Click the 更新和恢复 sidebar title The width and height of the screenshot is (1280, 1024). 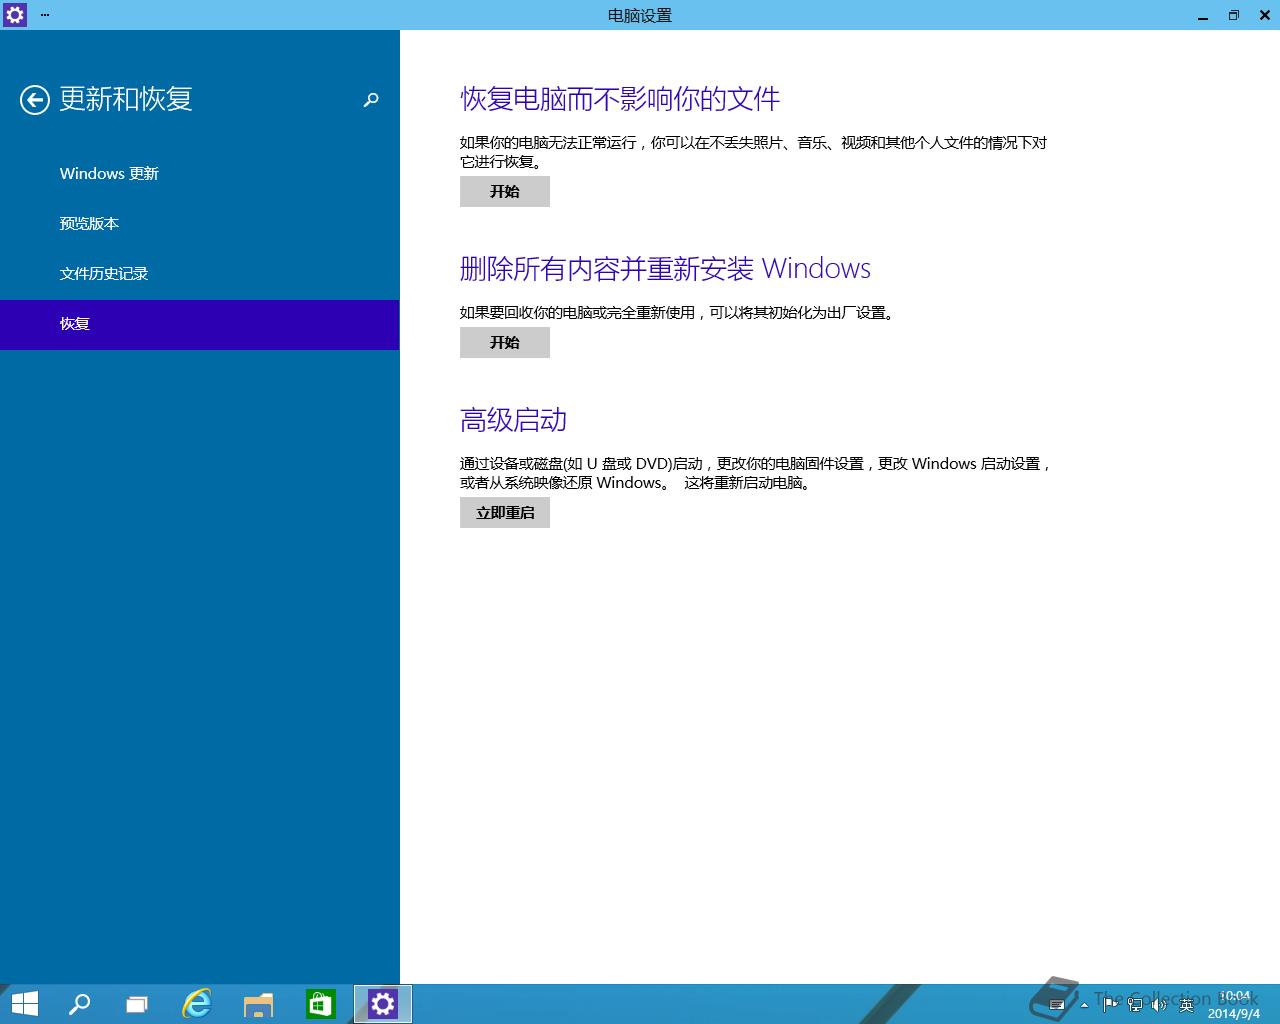126,99
